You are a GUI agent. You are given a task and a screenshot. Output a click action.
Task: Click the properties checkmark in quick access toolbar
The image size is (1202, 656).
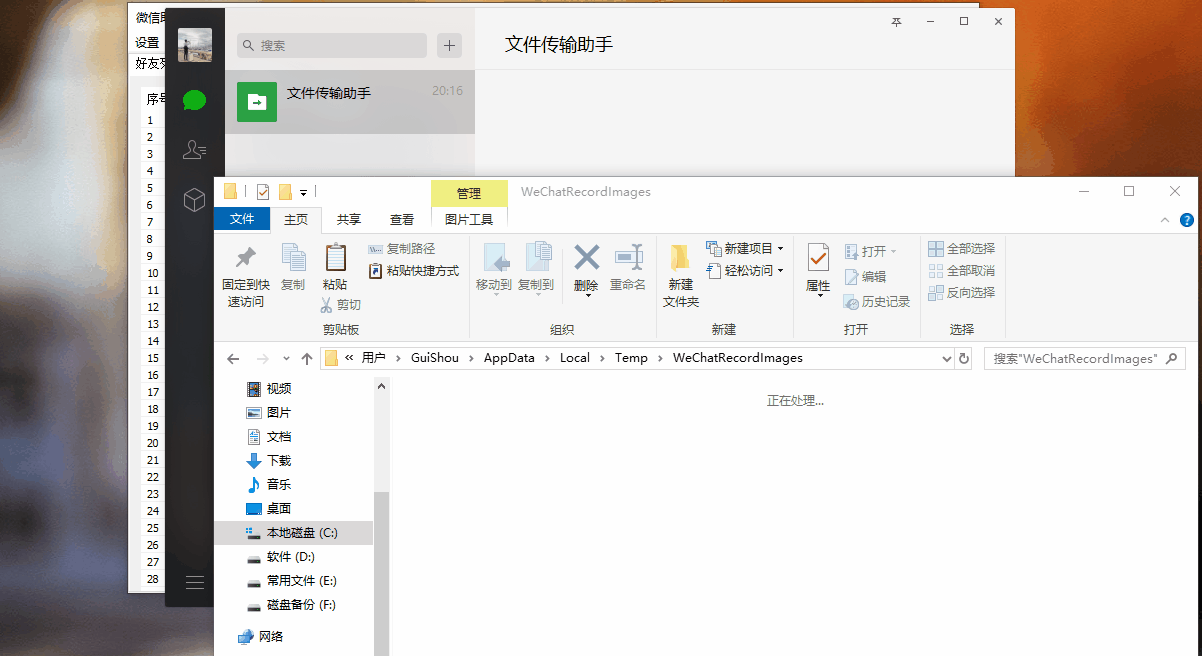(x=263, y=192)
